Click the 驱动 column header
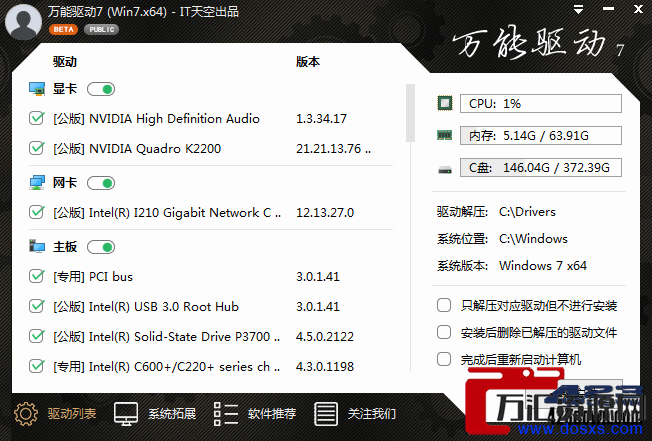Screen dimensions: 652x441 pos(65,62)
